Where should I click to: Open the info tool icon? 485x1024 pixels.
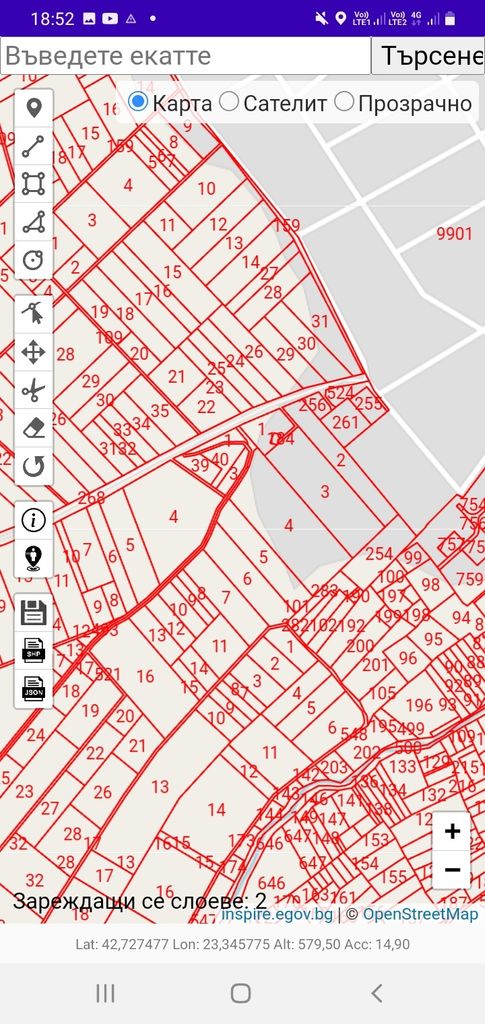point(33,520)
